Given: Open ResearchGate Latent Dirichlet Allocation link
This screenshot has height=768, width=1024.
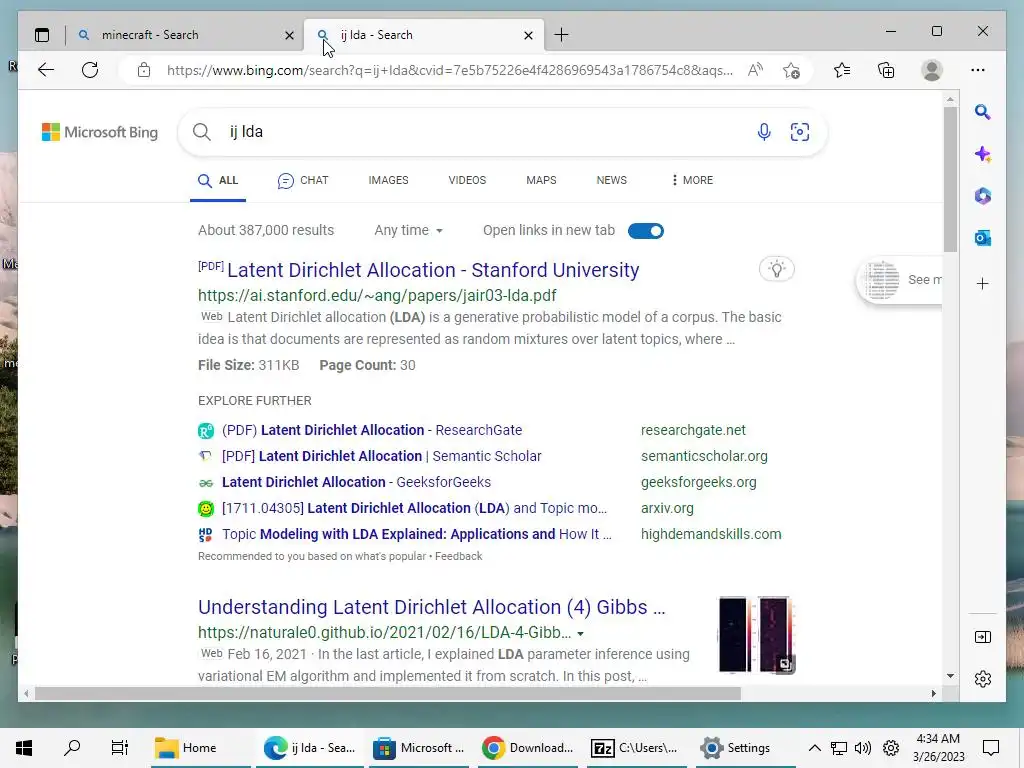Looking at the screenshot, I should coord(372,430).
